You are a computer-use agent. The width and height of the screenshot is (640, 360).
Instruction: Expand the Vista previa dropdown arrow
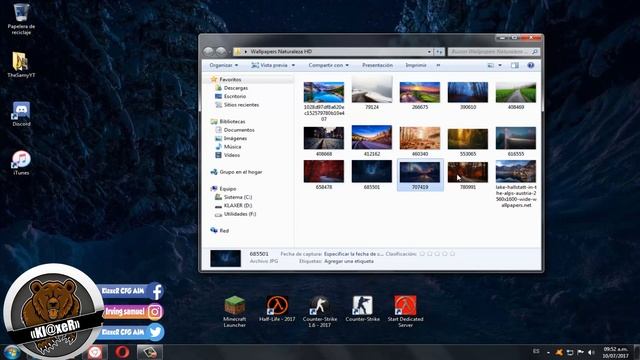click(x=293, y=65)
